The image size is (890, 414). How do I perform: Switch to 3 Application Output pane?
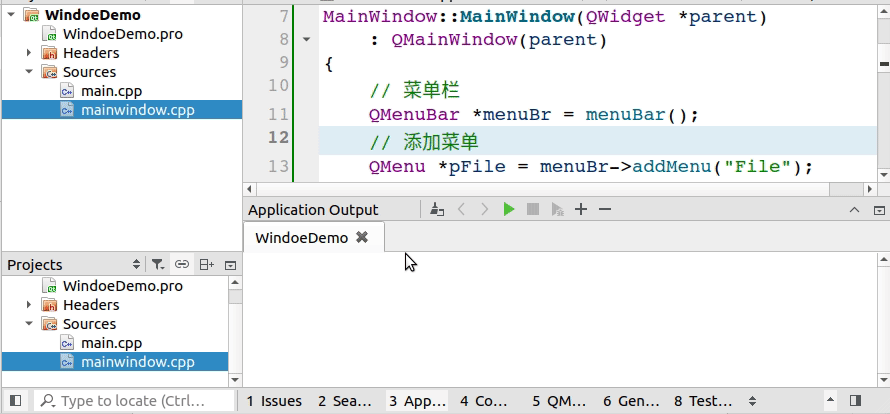pos(417,401)
